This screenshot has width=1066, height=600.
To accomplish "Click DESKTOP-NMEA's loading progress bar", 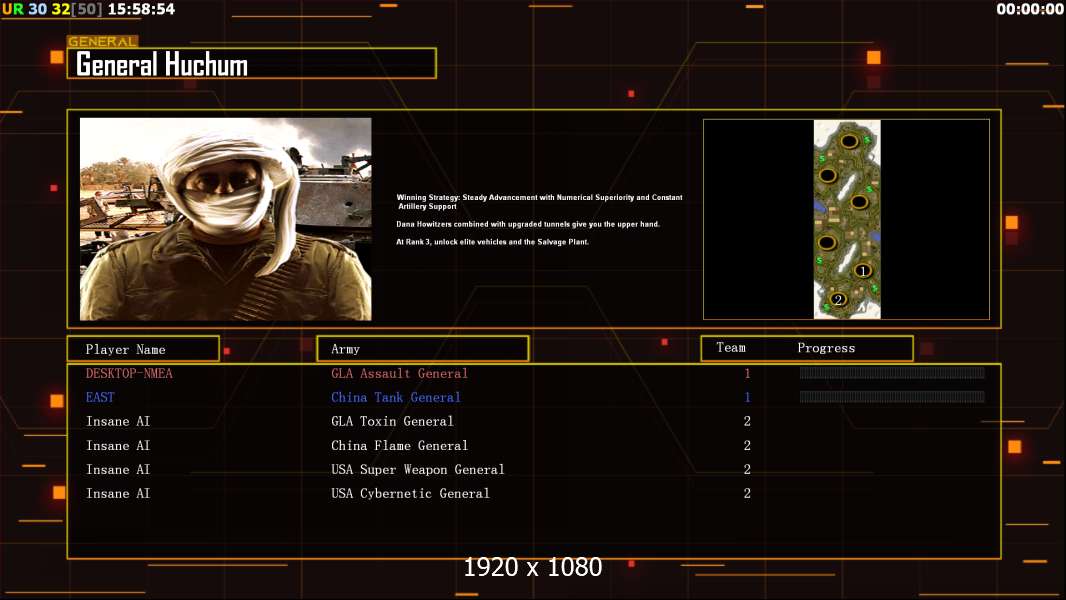I will tap(891, 373).
